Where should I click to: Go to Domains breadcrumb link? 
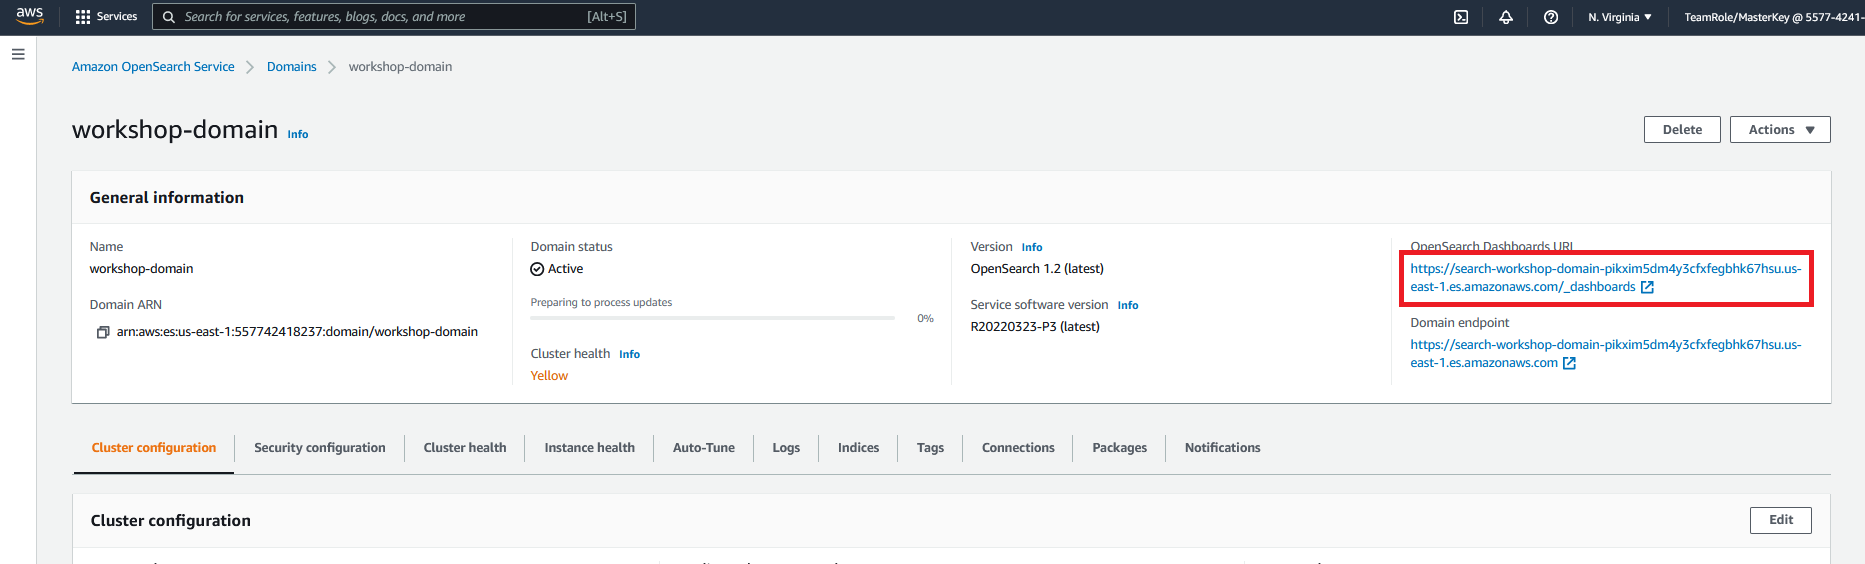[x=291, y=67]
